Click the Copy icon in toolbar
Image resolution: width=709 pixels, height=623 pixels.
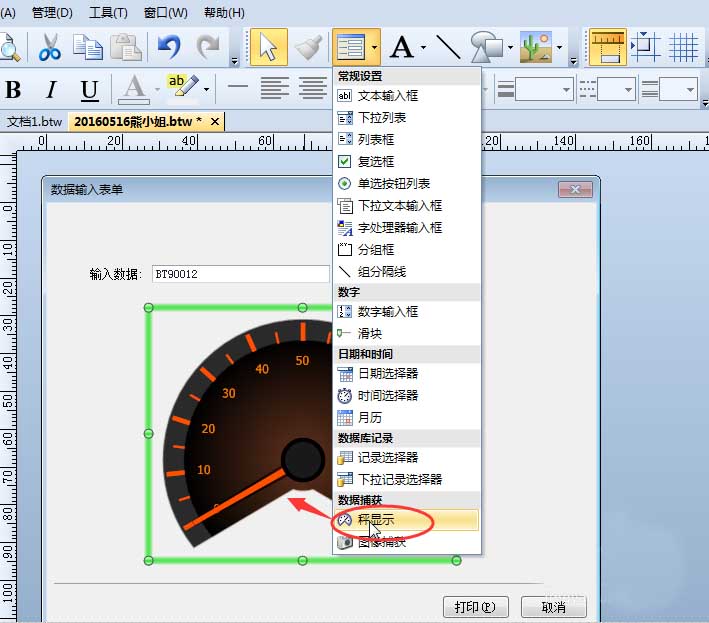click(x=88, y=47)
